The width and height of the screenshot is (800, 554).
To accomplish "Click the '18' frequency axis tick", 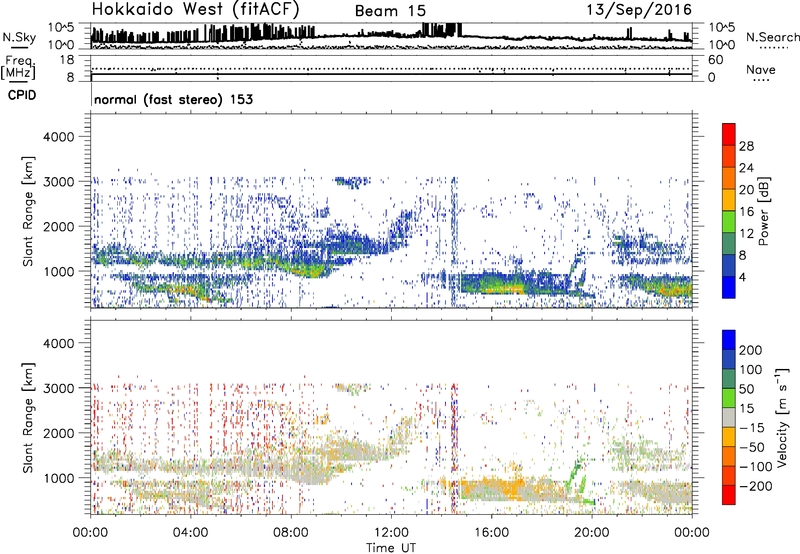I will [x=67, y=60].
